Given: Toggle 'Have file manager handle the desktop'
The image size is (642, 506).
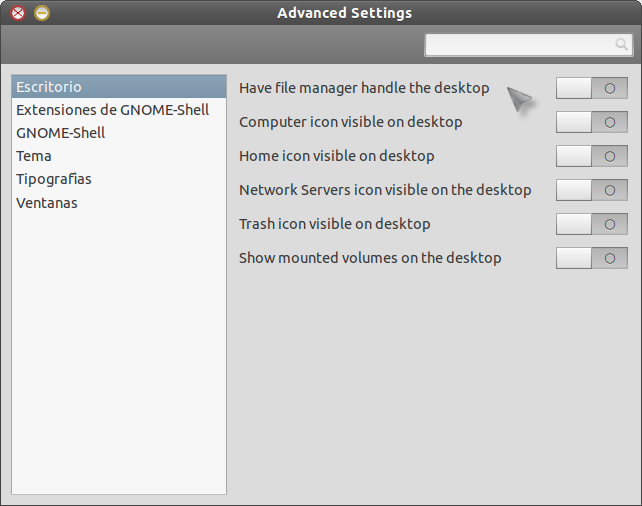Looking at the screenshot, I should [x=591, y=88].
